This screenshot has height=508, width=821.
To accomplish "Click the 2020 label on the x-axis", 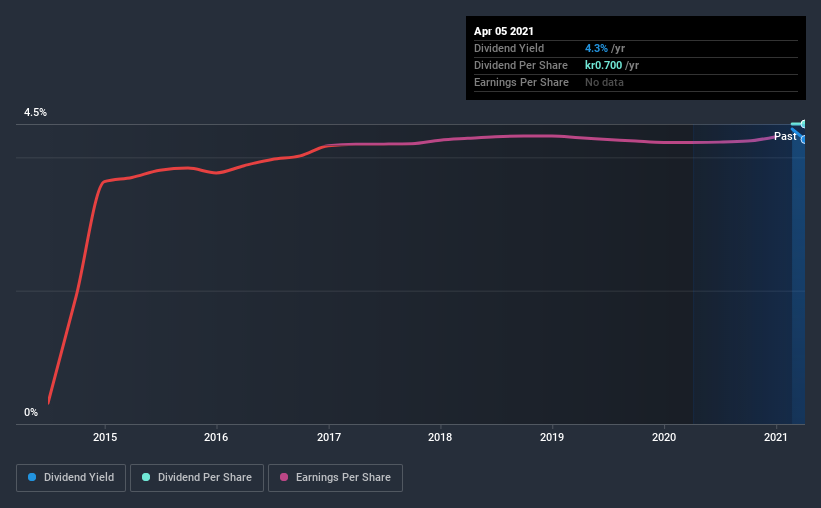I will 664,437.
